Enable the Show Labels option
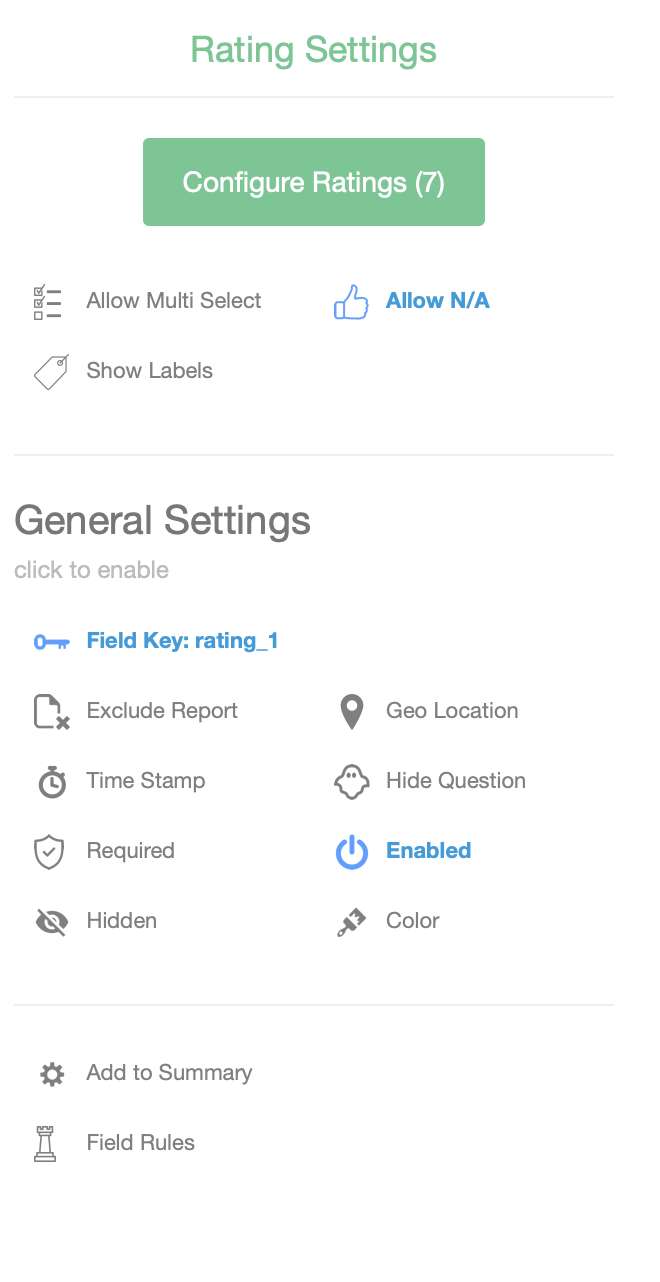Image resolution: width=660 pixels, height=1282 pixels. coord(150,371)
